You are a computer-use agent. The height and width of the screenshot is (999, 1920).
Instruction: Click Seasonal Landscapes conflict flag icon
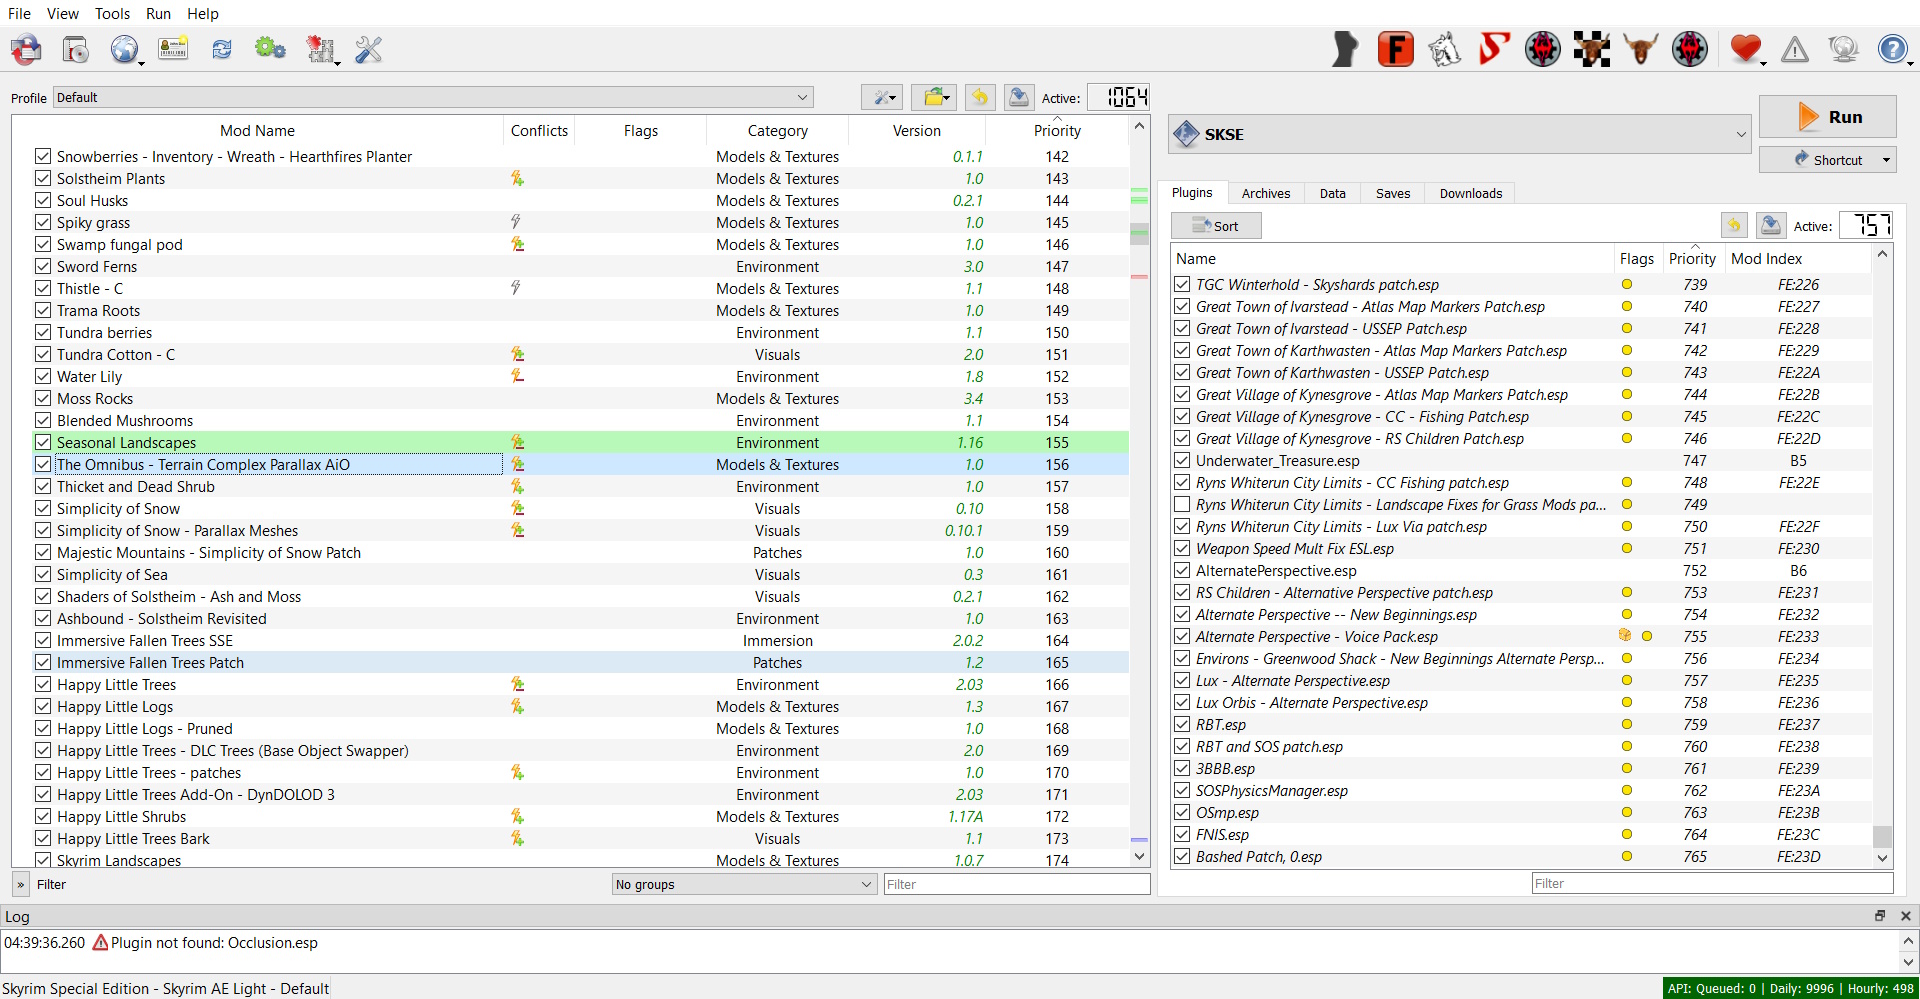point(517,442)
